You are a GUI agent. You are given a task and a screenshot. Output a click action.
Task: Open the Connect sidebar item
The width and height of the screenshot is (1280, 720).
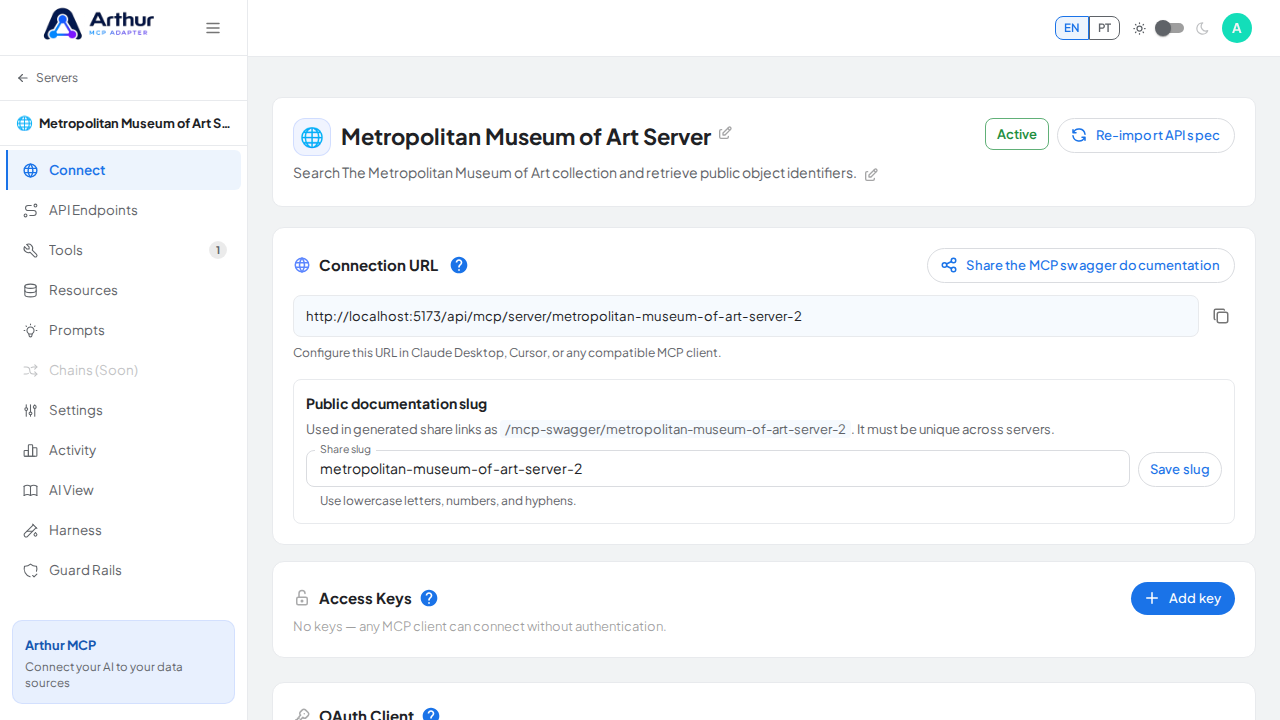tap(123, 170)
